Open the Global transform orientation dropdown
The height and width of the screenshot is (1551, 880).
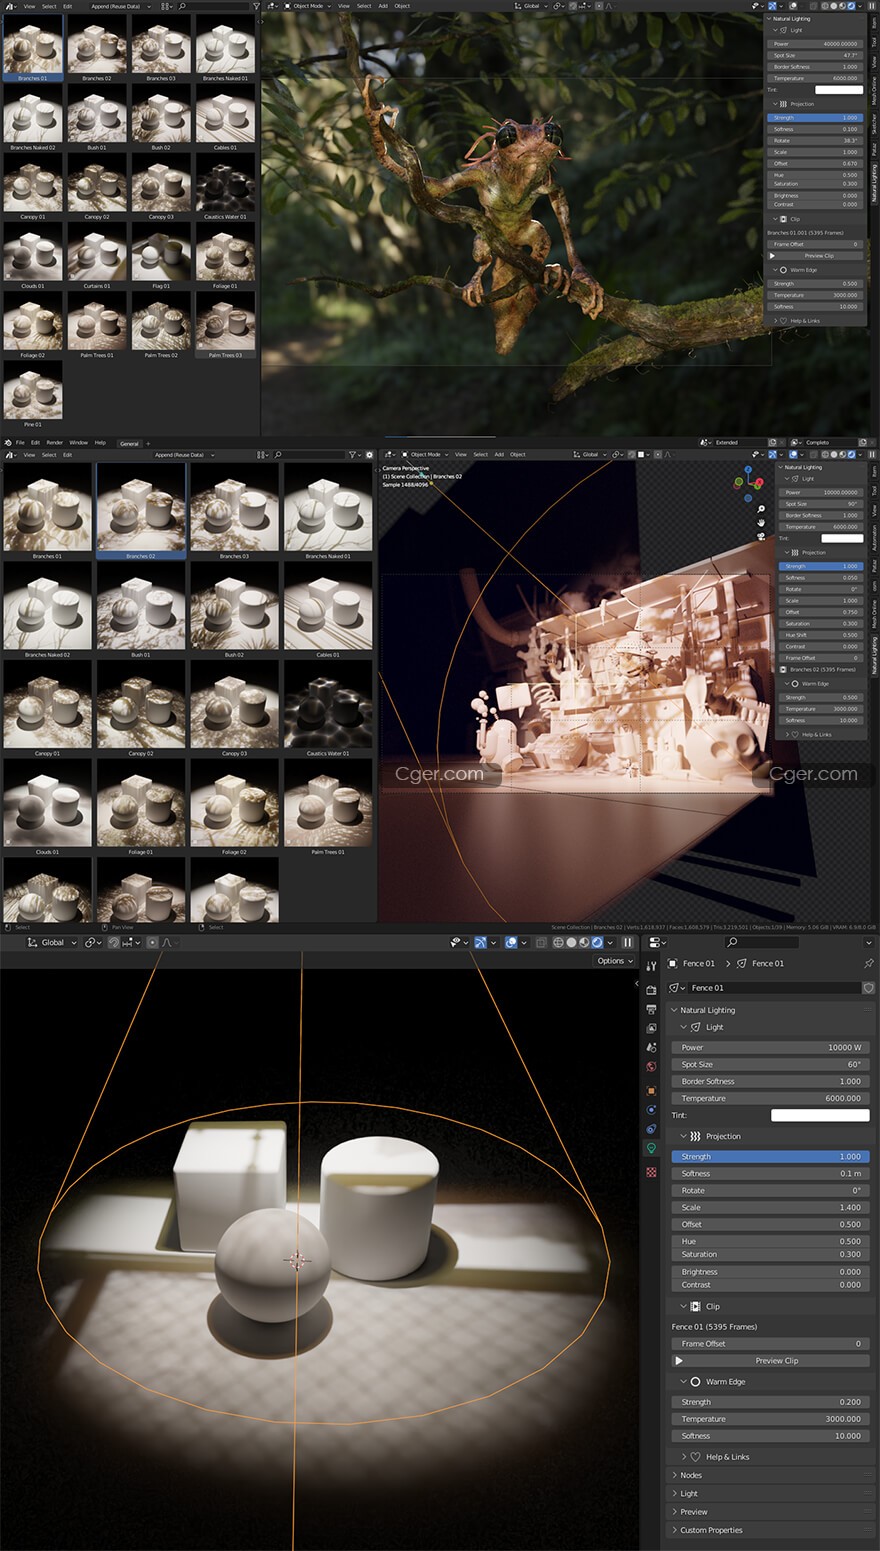tap(52, 942)
